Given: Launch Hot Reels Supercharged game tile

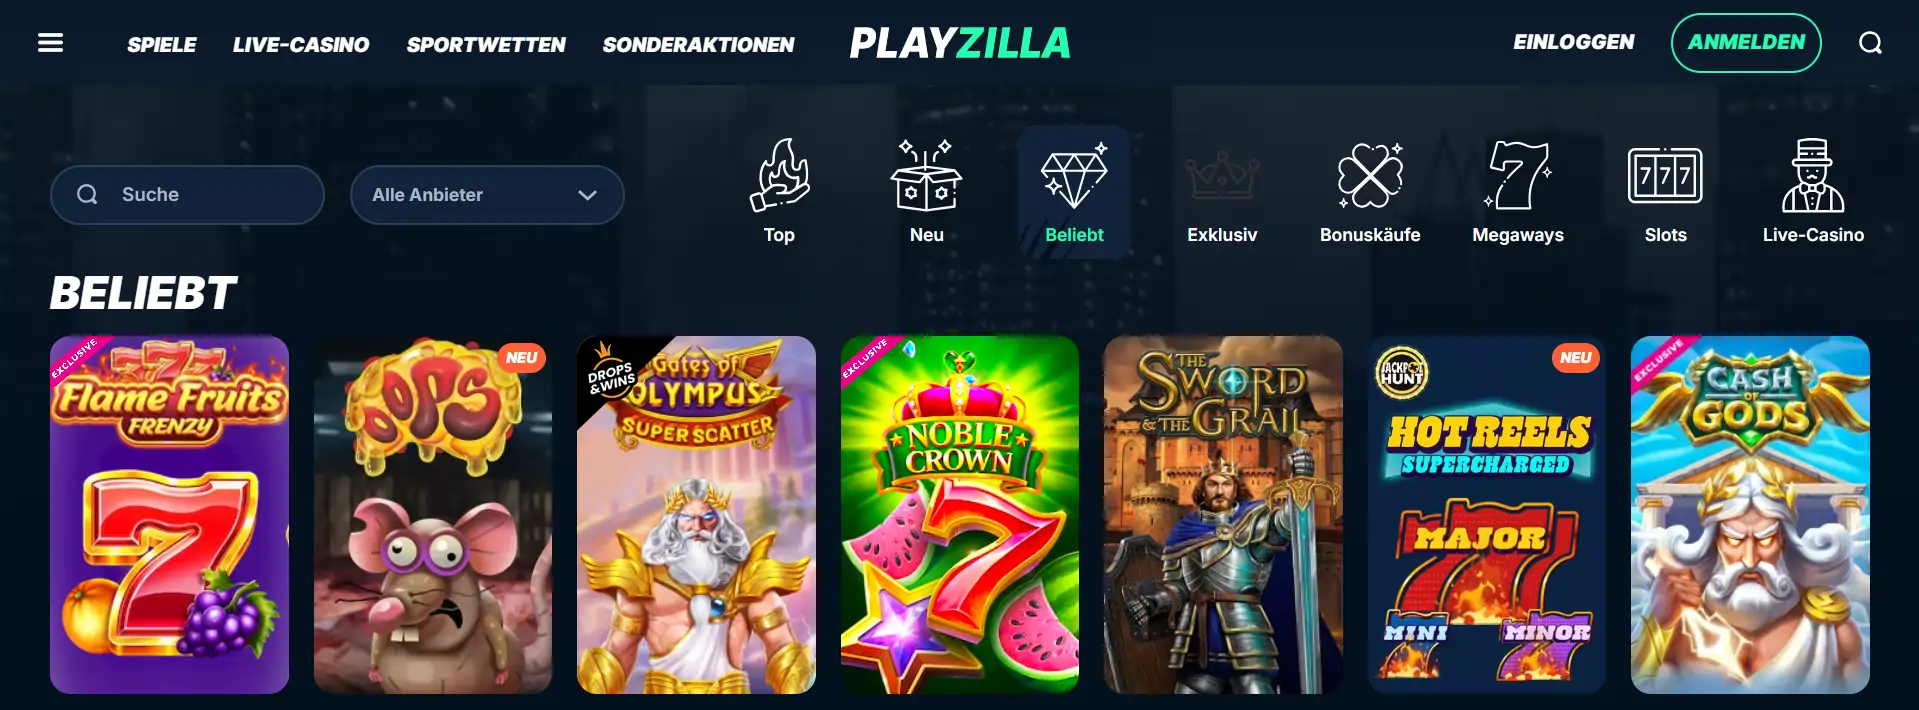Looking at the screenshot, I should pos(1487,515).
